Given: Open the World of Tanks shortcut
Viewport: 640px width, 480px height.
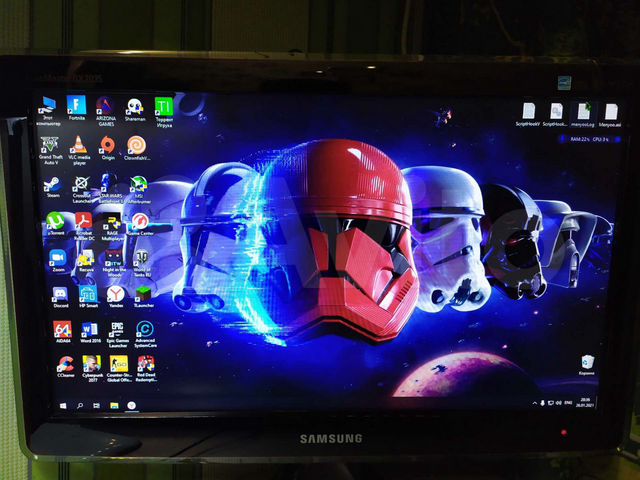Looking at the screenshot, I should point(141,258).
